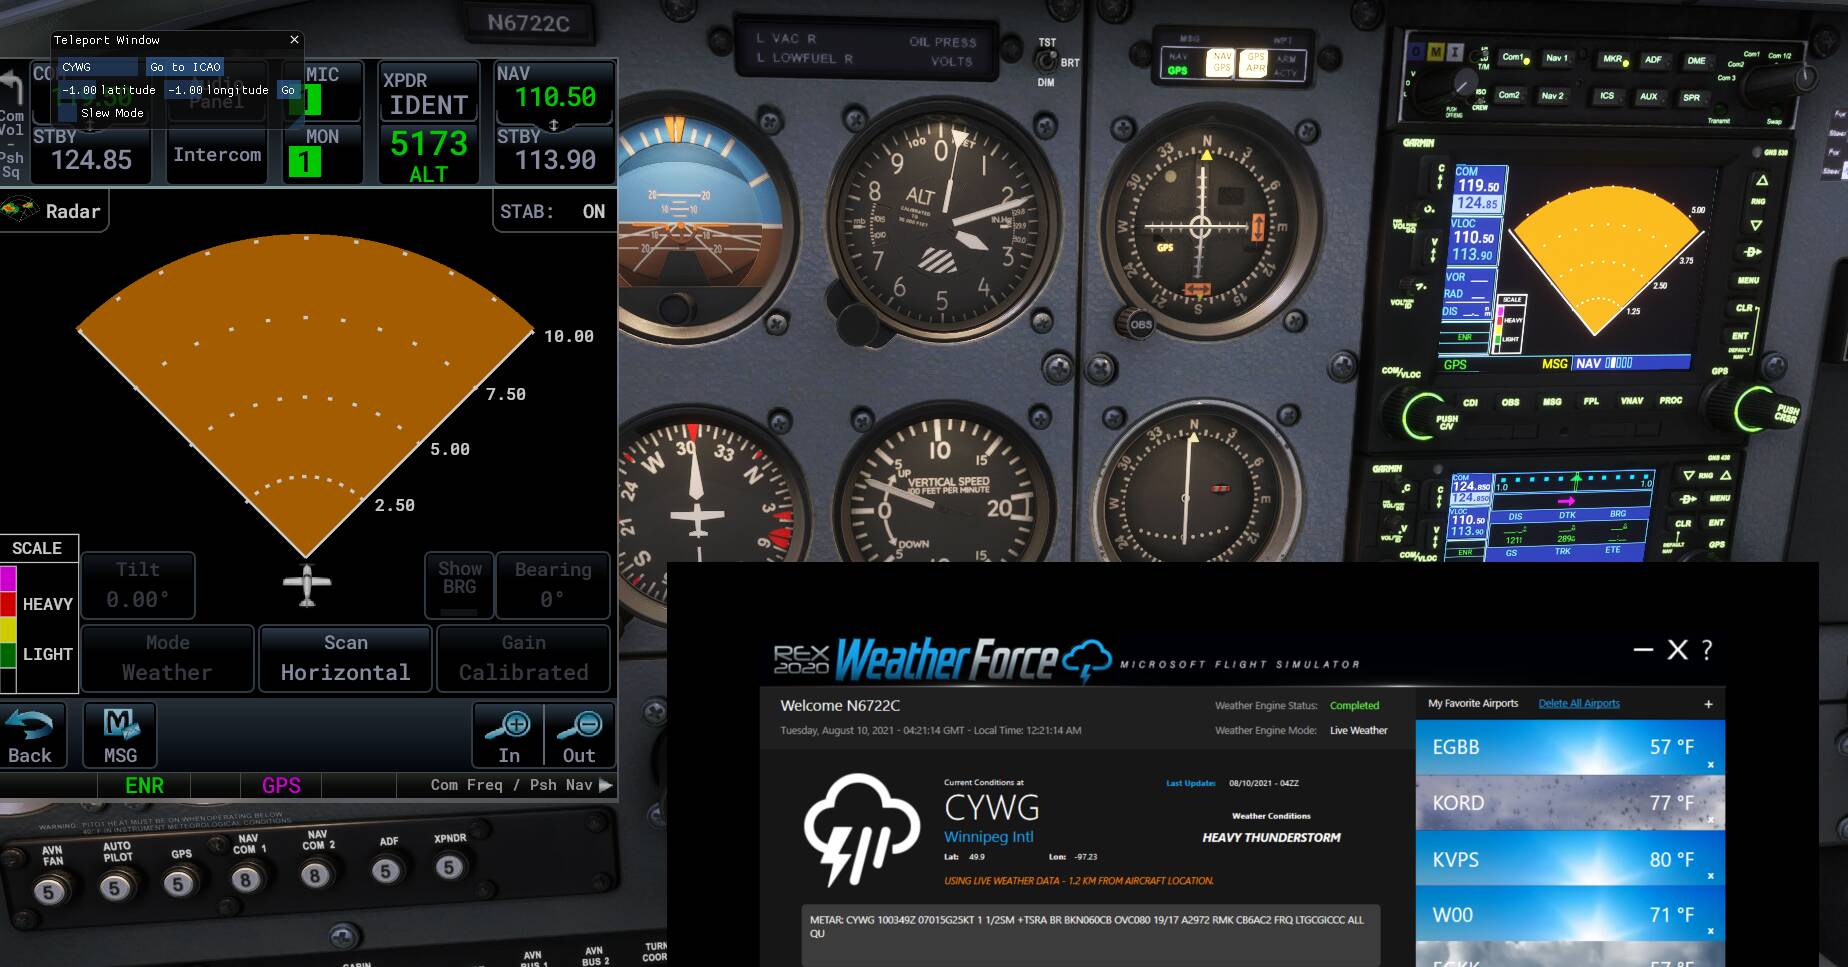Click the GNS 530 range up arrow
Screen dimensions: 1848x967
[x=1762, y=180]
